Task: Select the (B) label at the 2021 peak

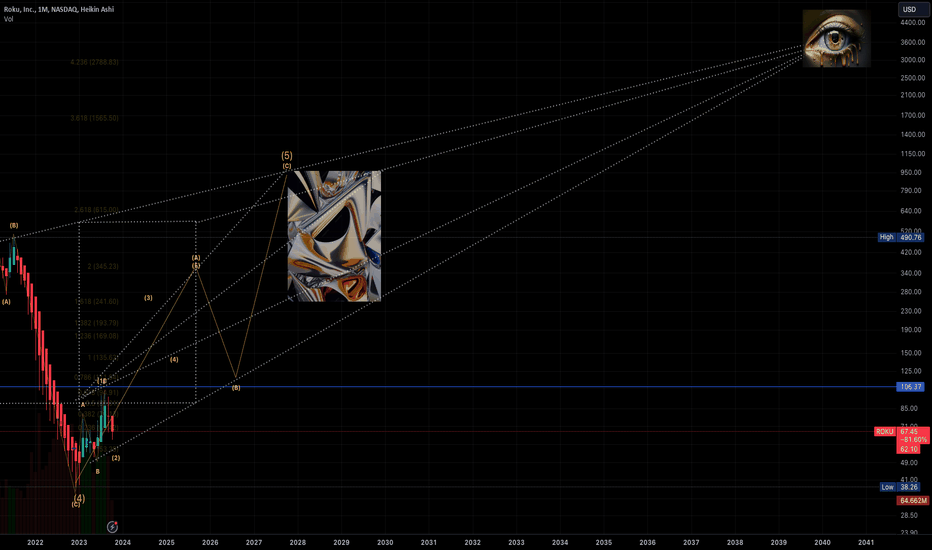Action: (x=14, y=226)
